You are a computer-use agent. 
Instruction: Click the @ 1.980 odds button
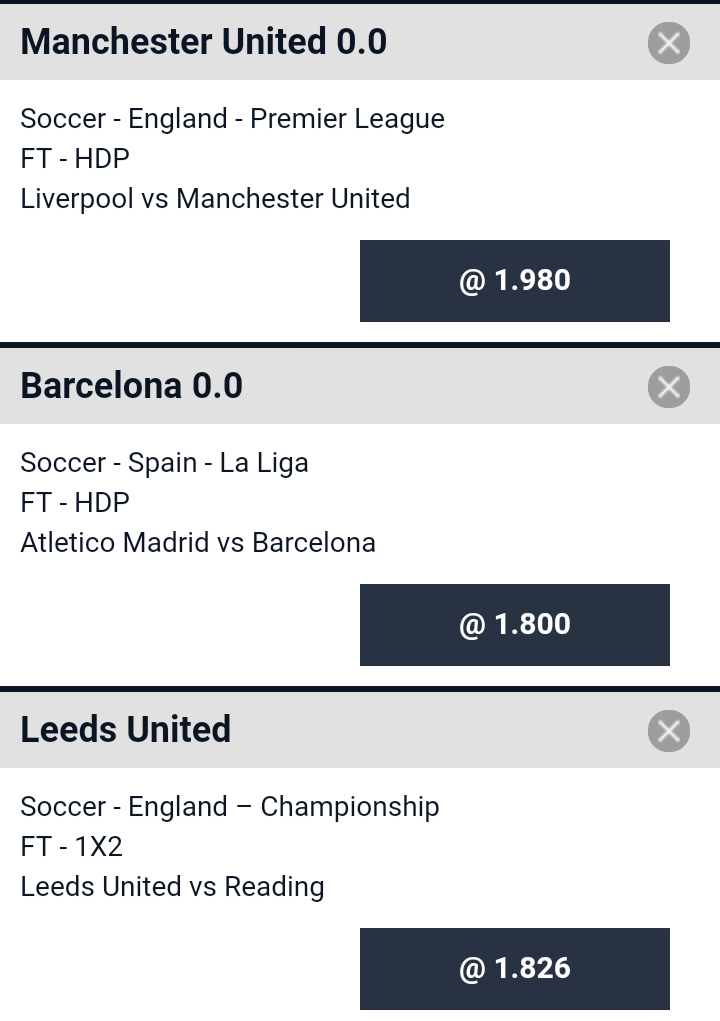point(514,281)
